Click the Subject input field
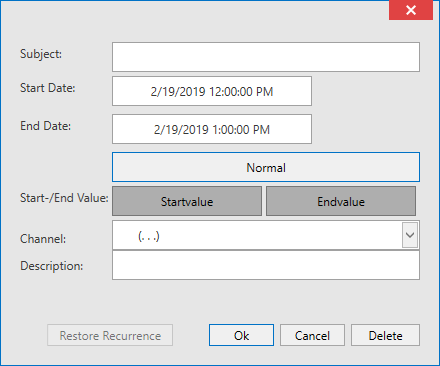The image size is (440, 366). (x=266, y=57)
